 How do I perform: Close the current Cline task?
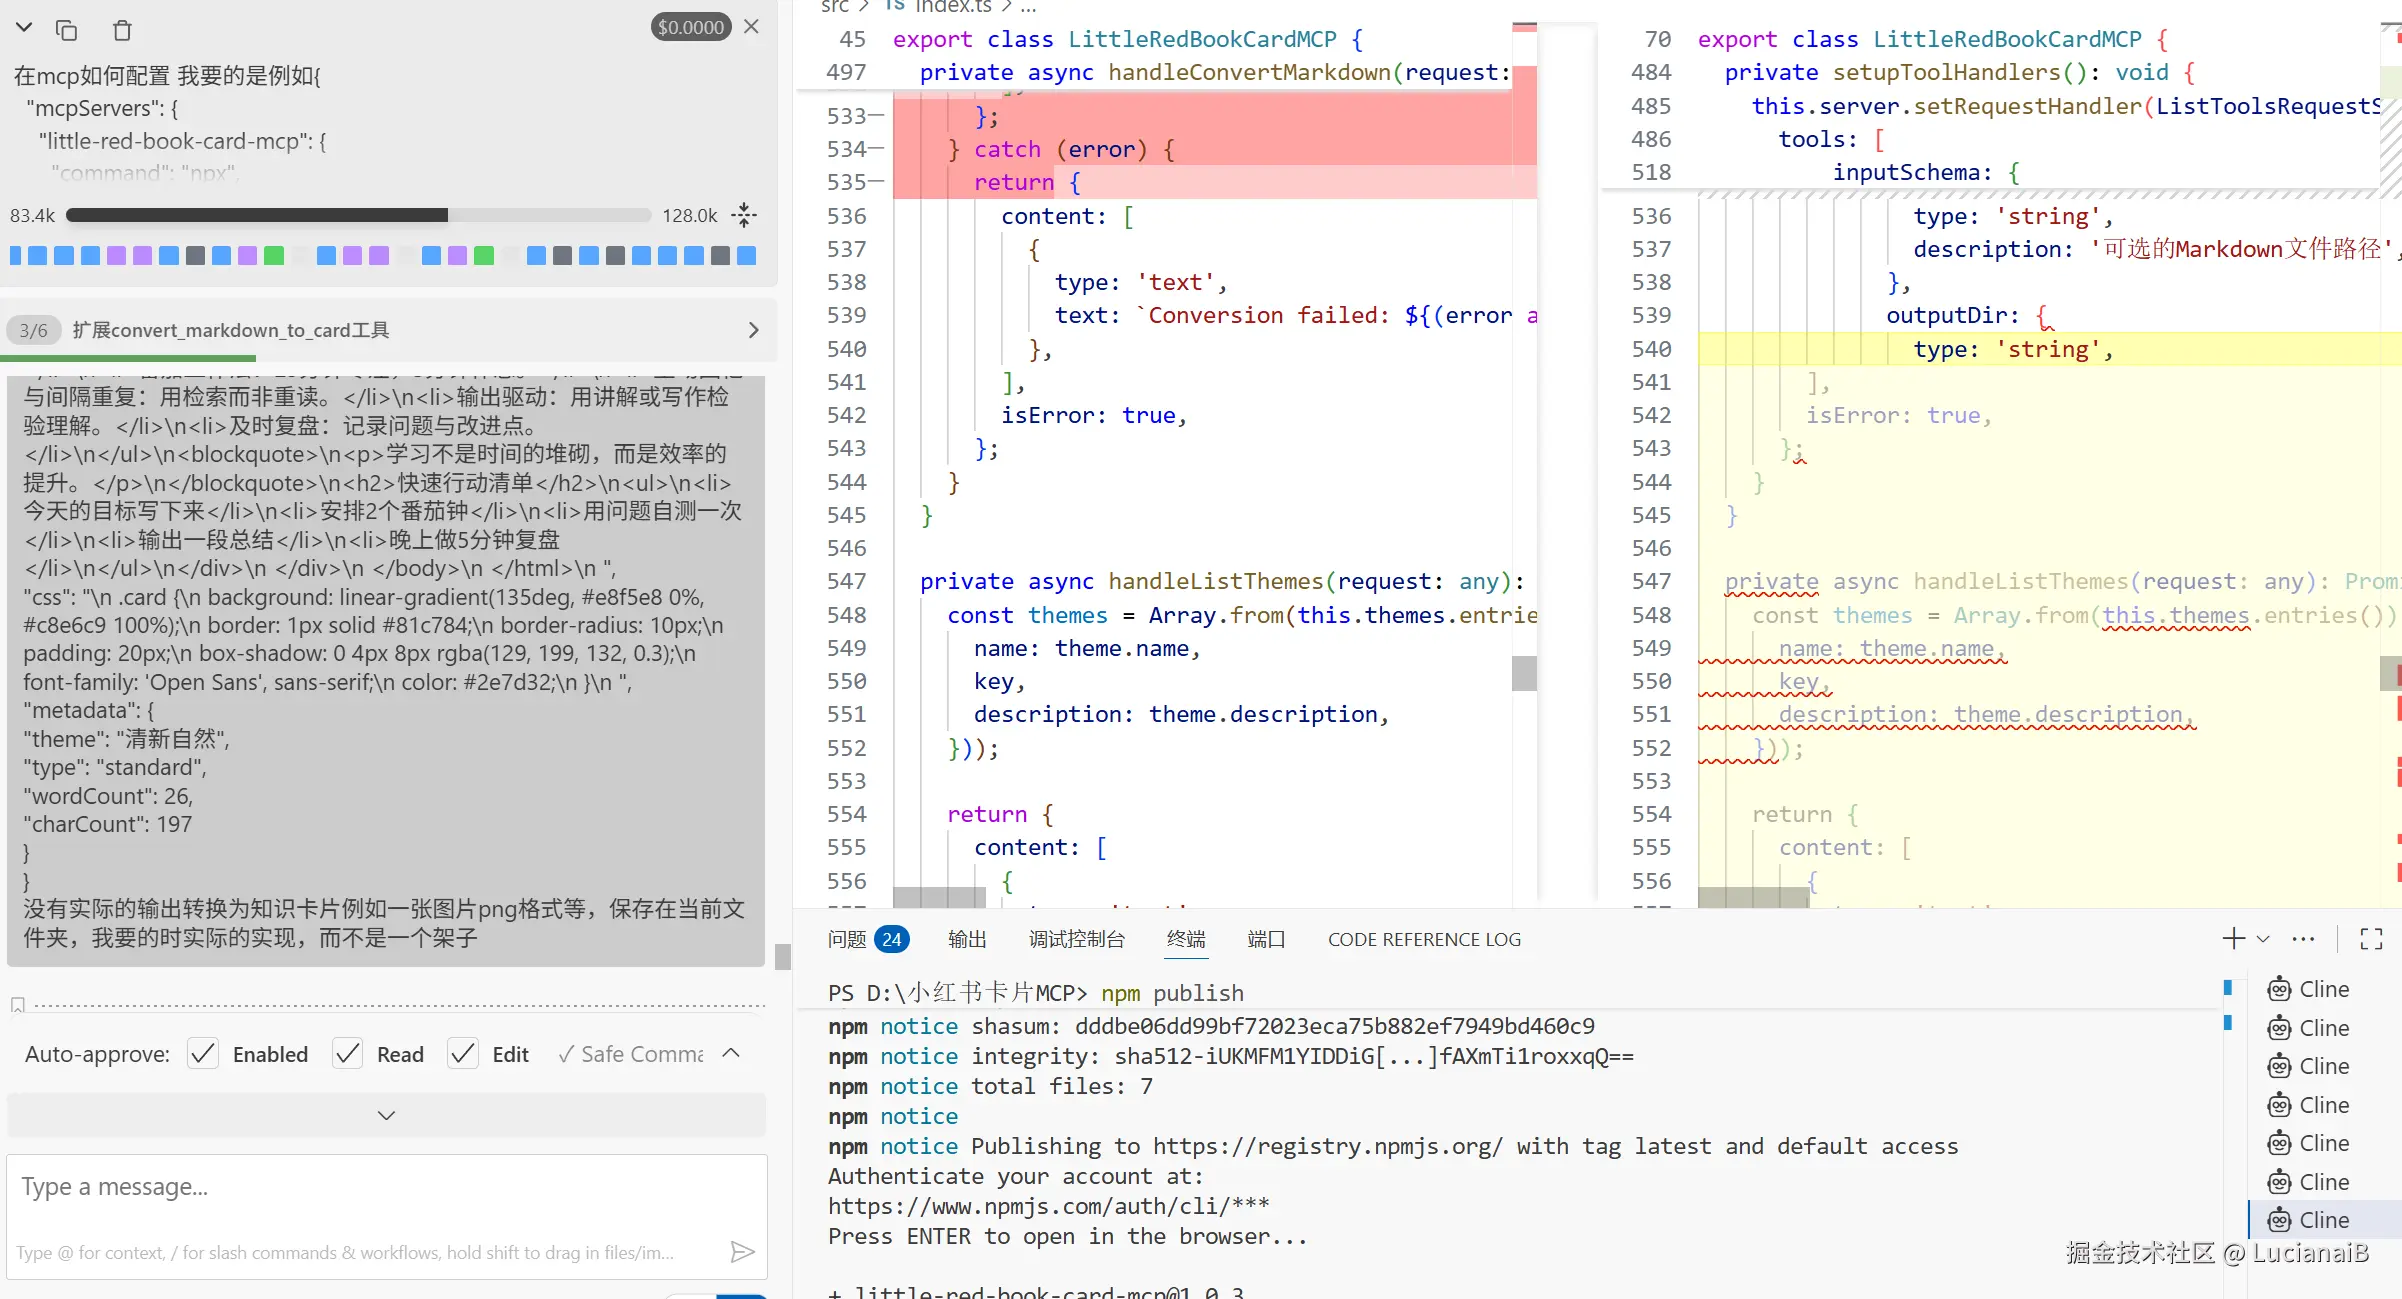[752, 27]
